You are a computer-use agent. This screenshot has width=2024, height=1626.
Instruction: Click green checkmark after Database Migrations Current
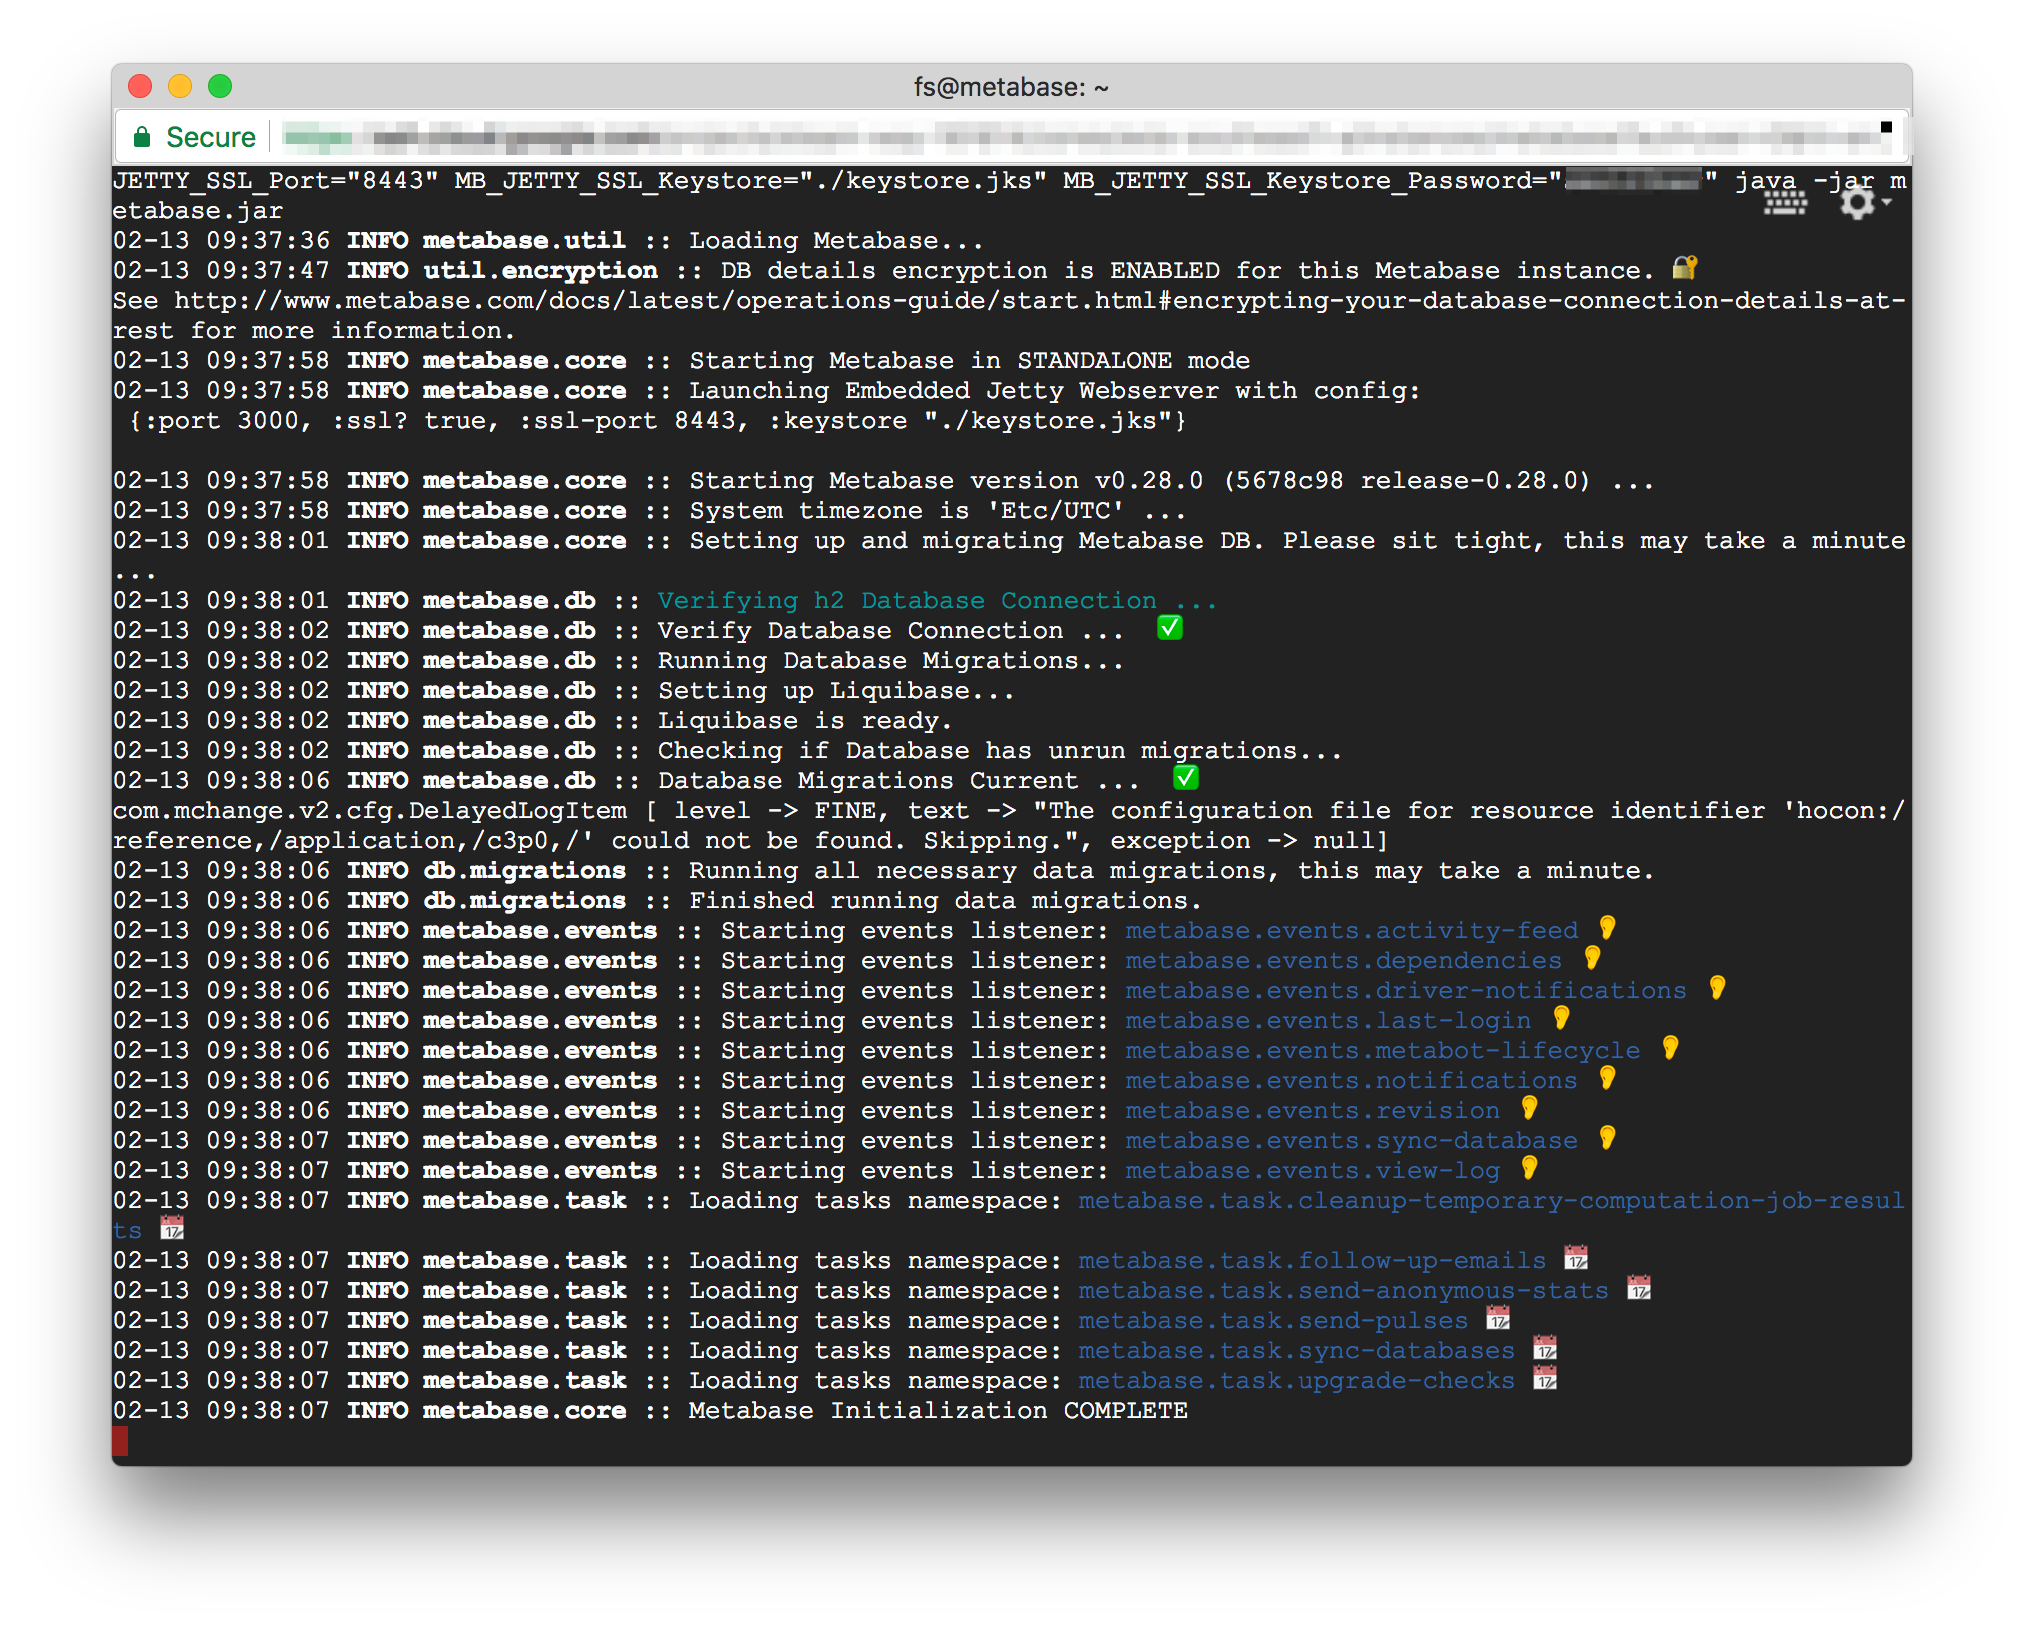pos(1185,778)
